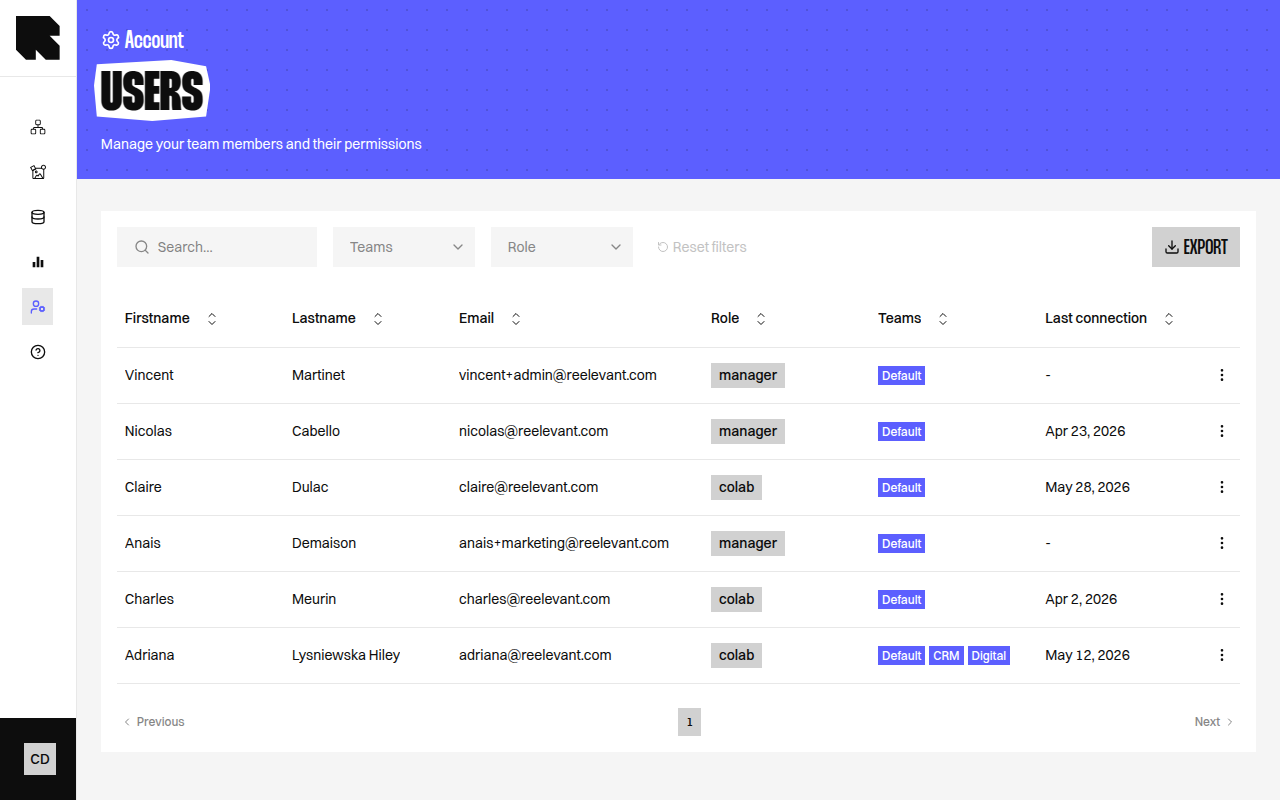1280x800 pixels.
Task: Open the users management sidebar icon
Action: click(38, 307)
